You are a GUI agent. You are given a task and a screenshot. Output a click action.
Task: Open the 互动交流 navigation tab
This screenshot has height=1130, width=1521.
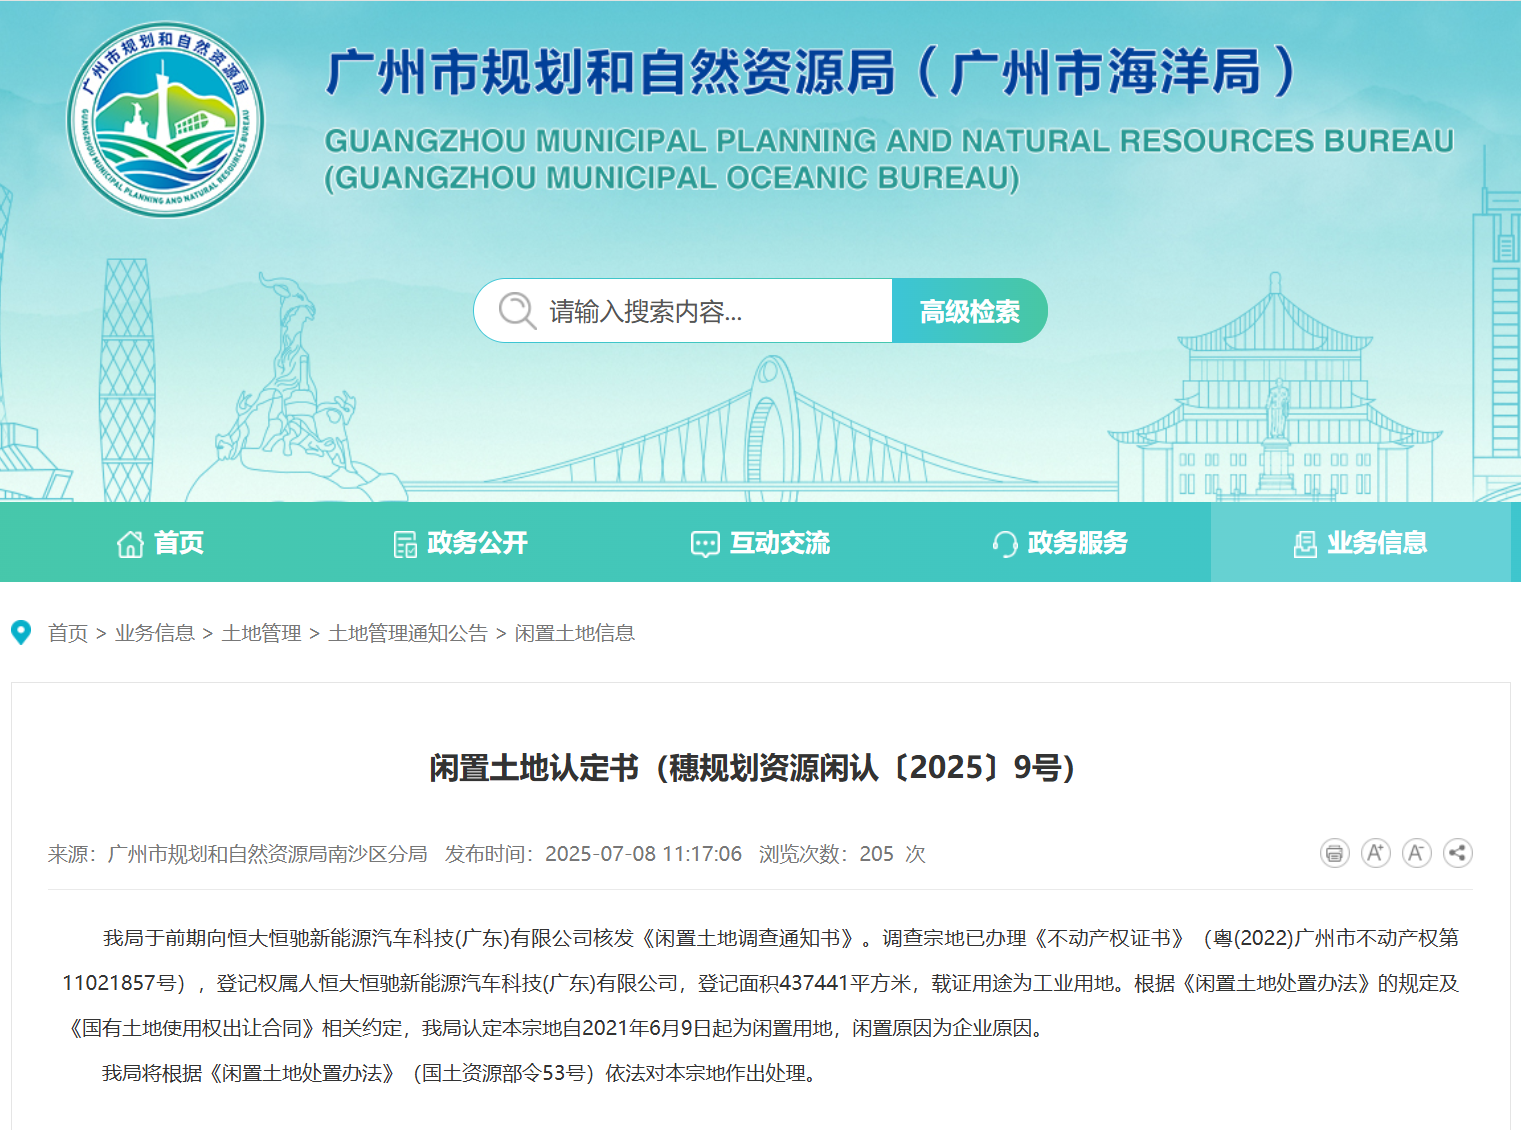760,543
